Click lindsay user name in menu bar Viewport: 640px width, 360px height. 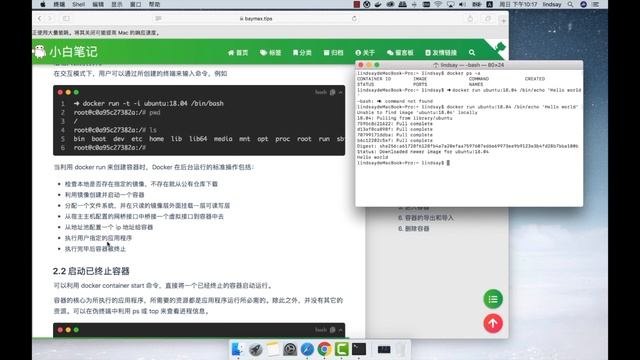[x=552, y=4]
